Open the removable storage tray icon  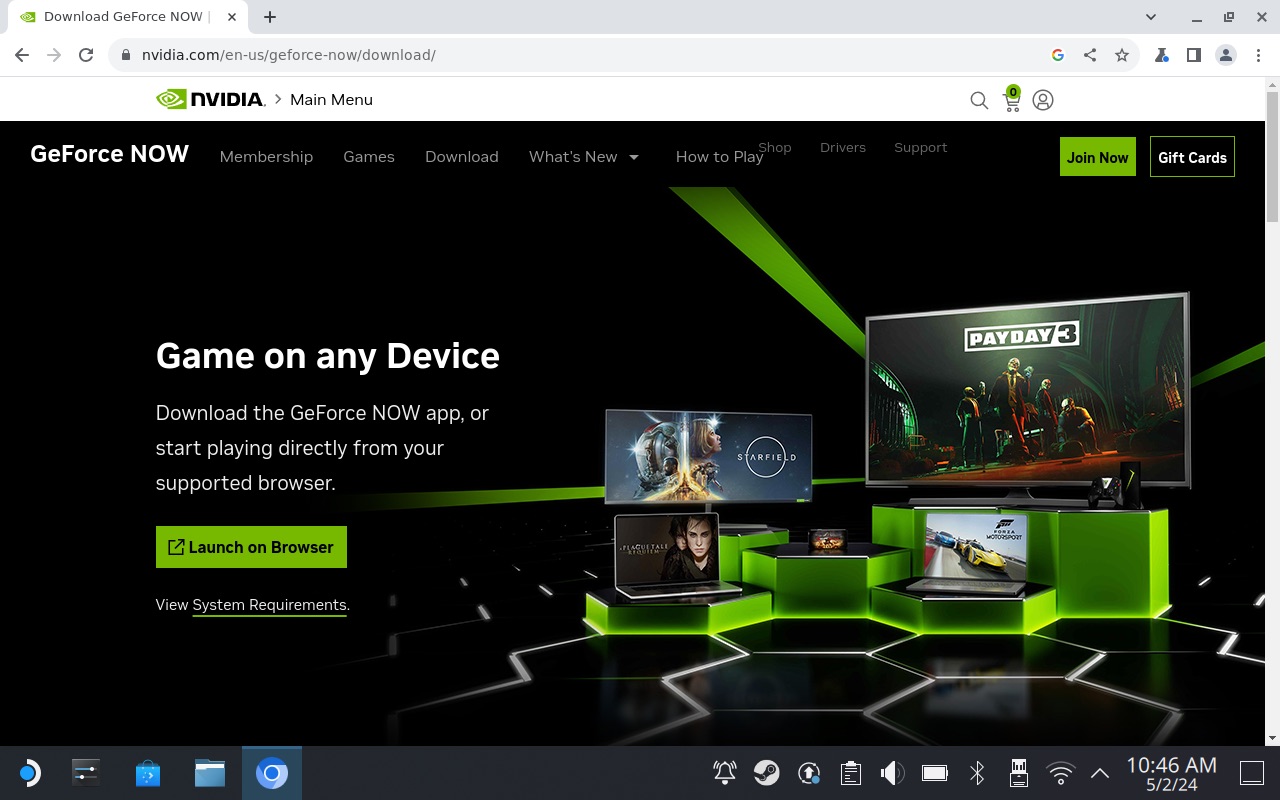pyautogui.click(x=1019, y=772)
